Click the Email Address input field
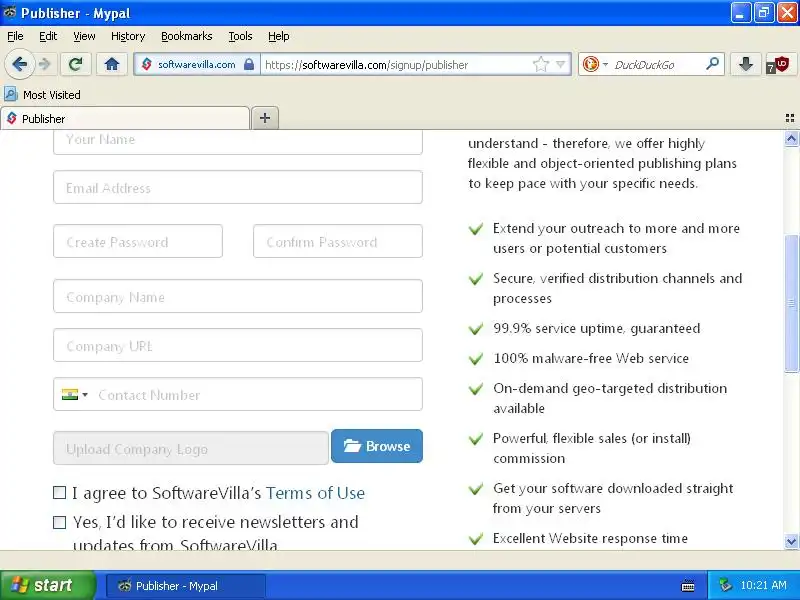The height and width of the screenshot is (600, 800). (x=238, y=187)
